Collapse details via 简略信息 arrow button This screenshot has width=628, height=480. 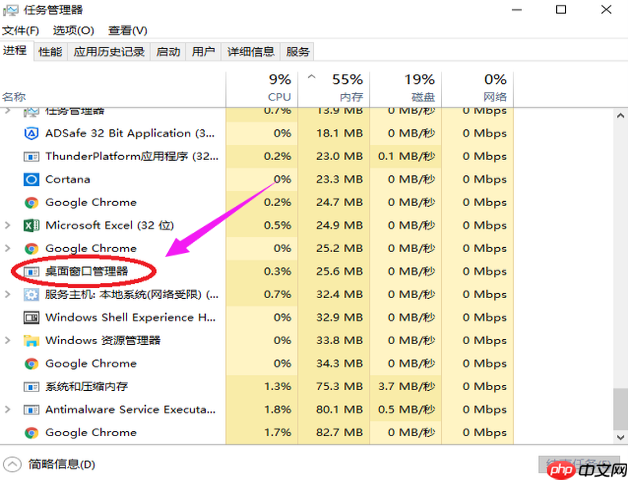[12, 465]
